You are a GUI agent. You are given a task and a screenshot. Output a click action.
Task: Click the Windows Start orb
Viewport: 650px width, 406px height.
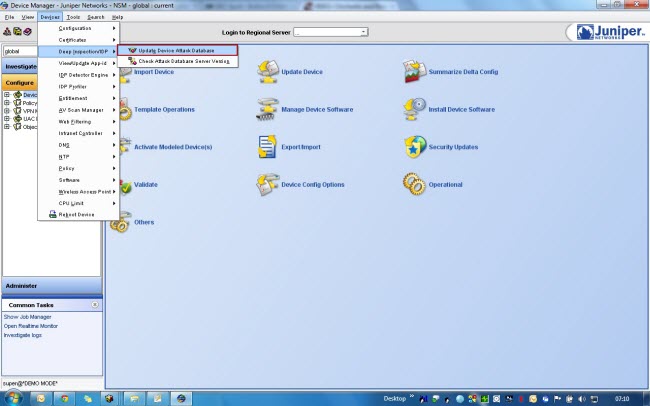tap(14, 398)
